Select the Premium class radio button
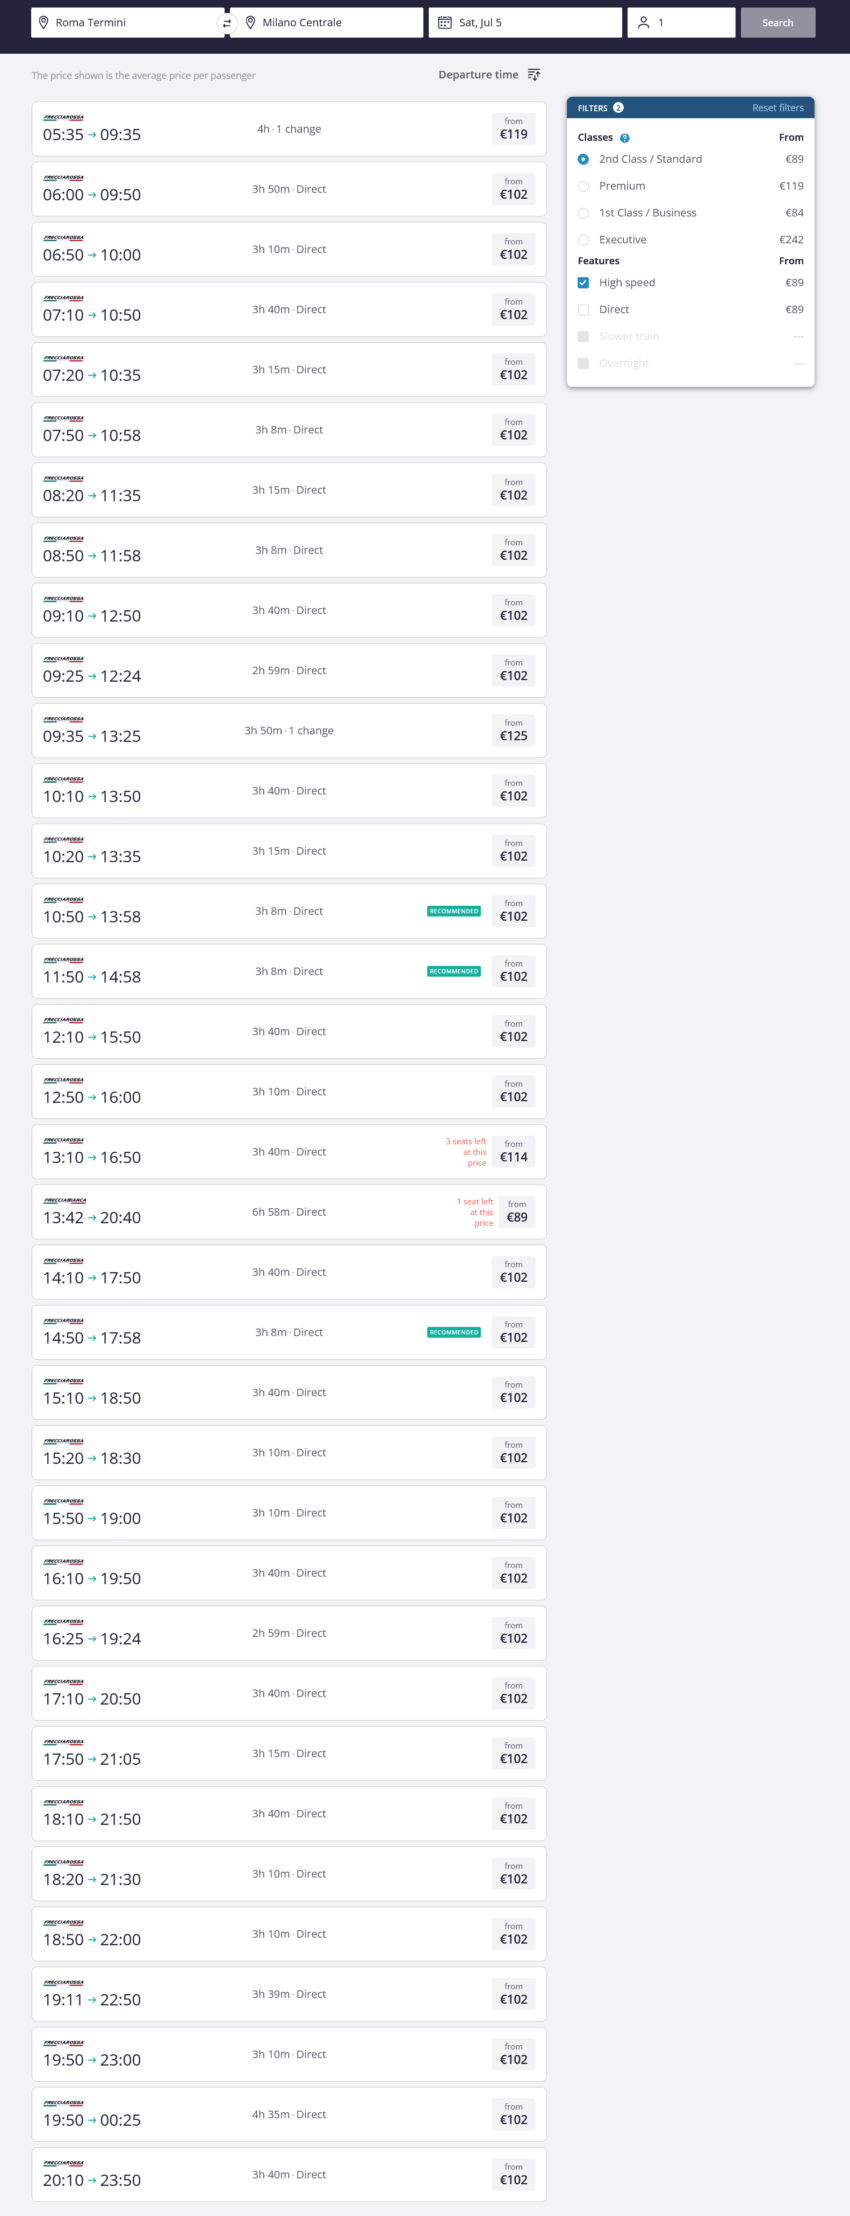Viewport: 850px width, 2216px height. pyautogui.click(x=584, y=186)
